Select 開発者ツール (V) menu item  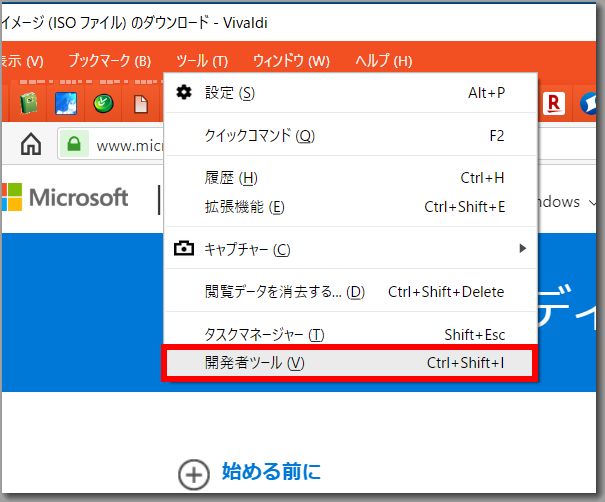point(350,363)
